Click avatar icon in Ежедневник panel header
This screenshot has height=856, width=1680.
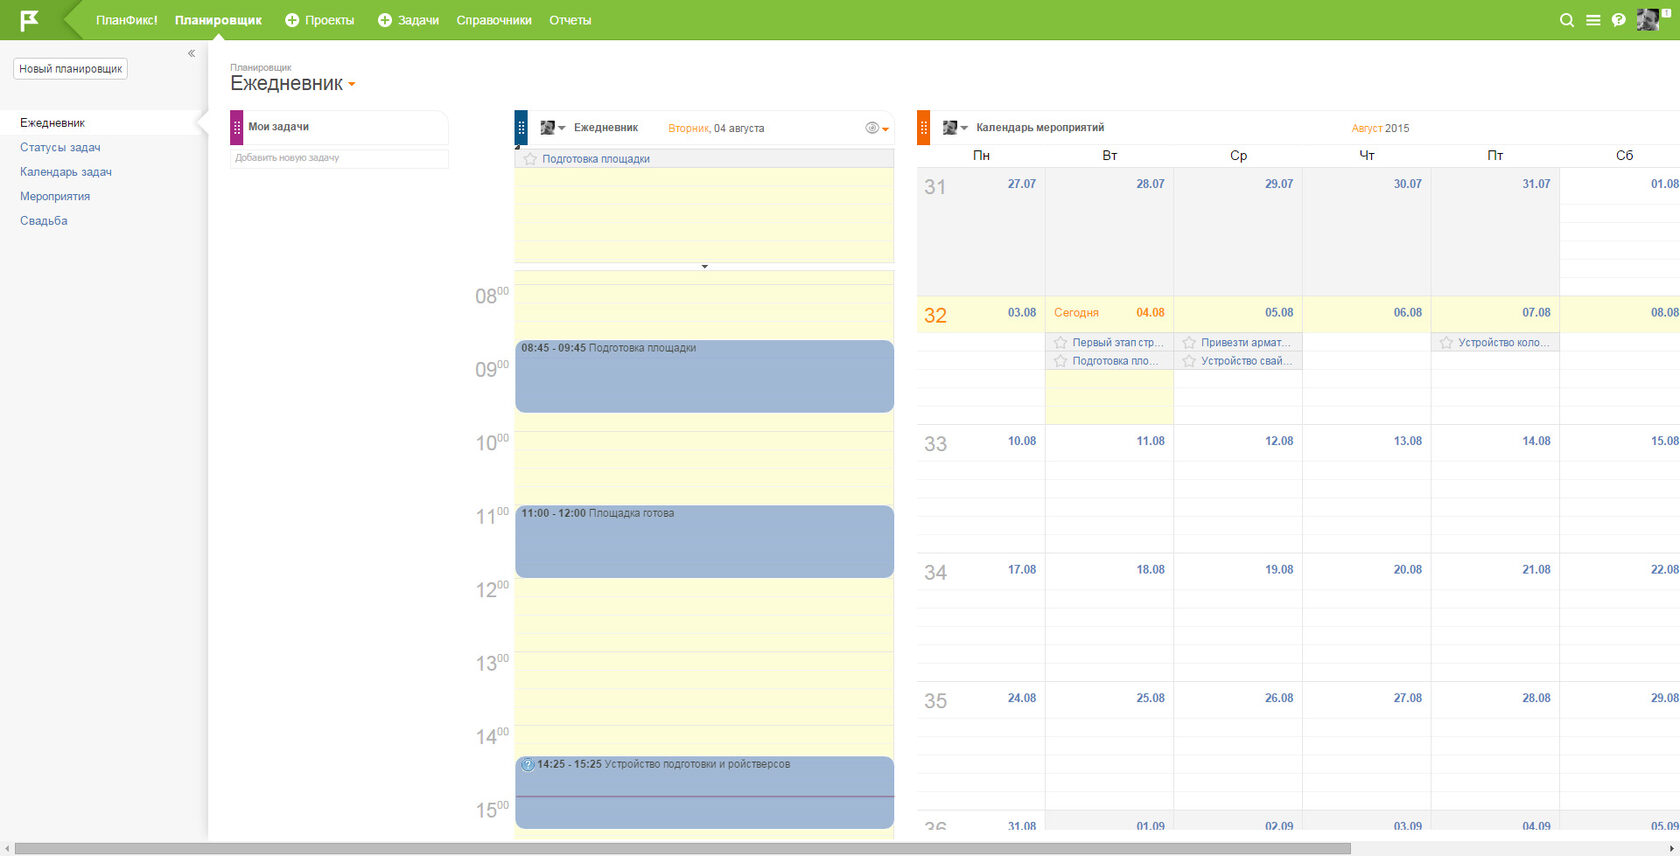pos(548,128)
